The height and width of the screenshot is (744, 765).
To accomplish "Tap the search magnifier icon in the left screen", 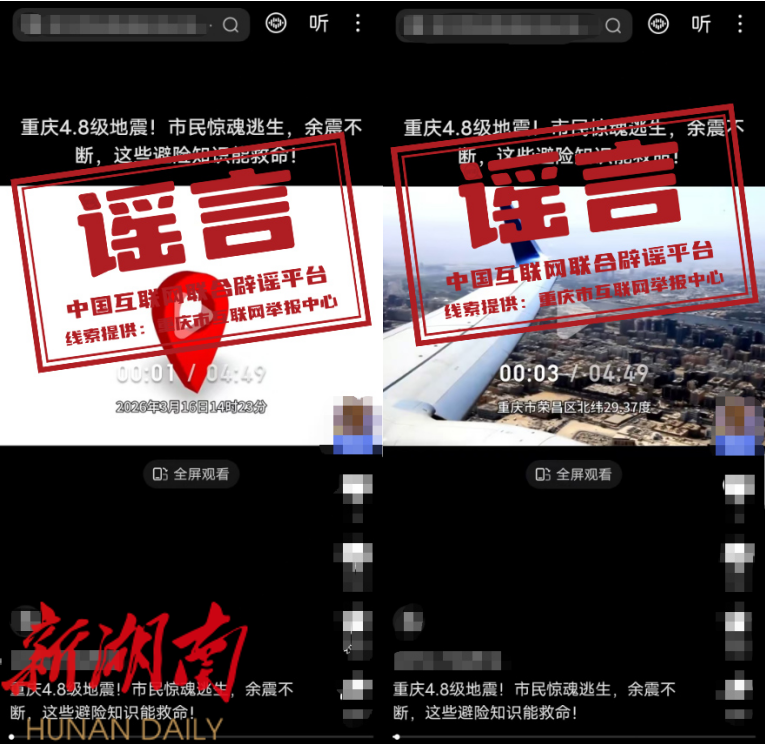I will pyautogui.click(x=231, y=25).
